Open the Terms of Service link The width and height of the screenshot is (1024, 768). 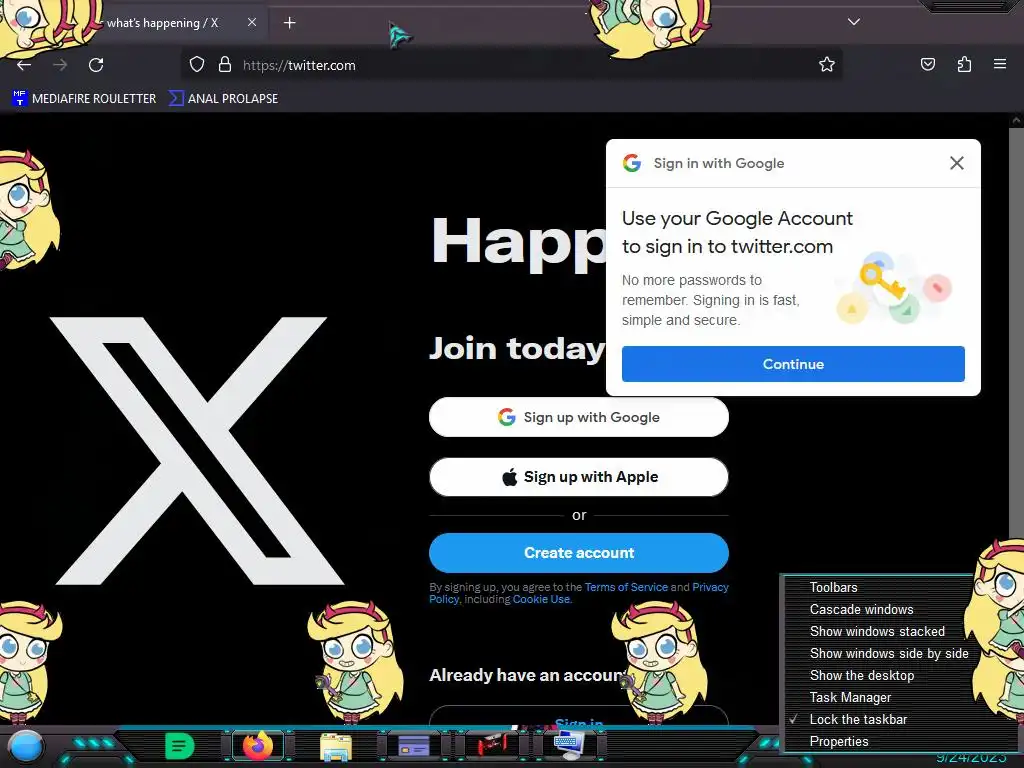click(x=626, y=587)
